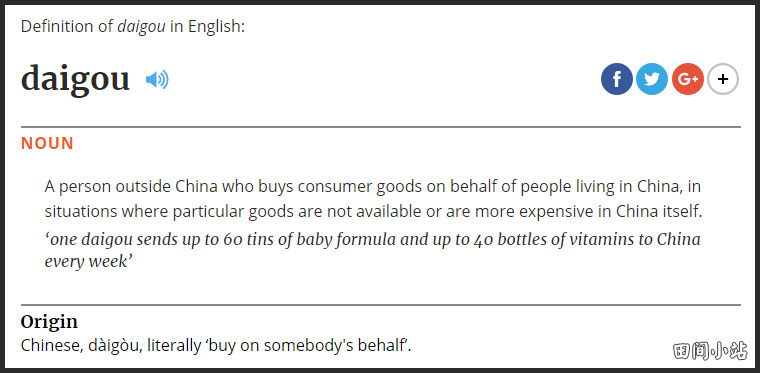Click the watermark logo 田间小站
Image resolution: width=760 pixels, height=373 pixels.
tap(710, 351)
